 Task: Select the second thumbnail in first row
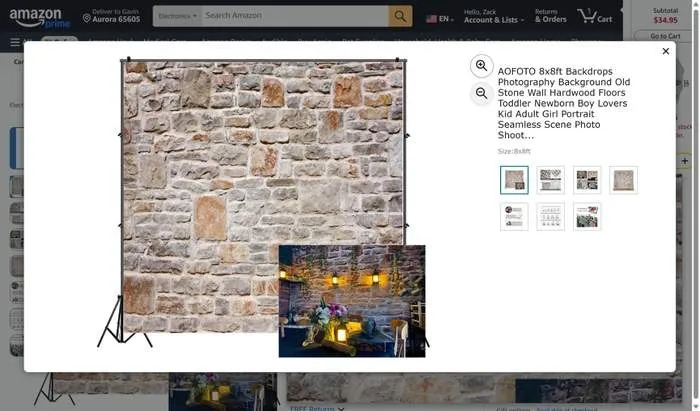(x=551, y=180)
